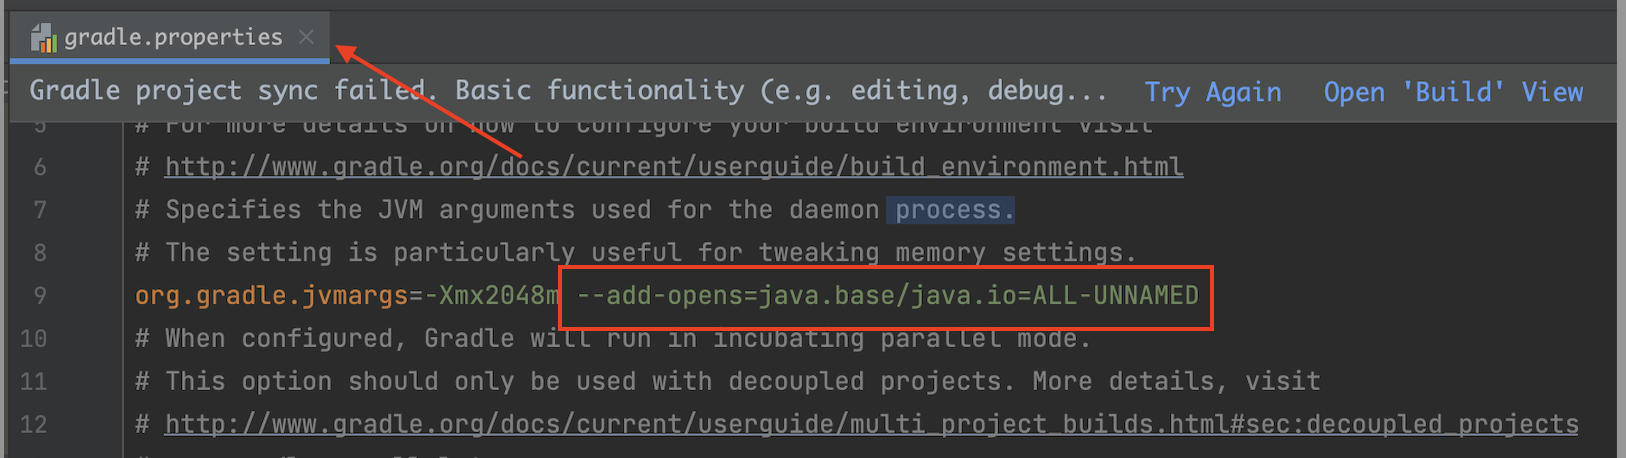Viewport: 1626px width, 458px height.
Task: Open the multi_project_builds.html URL on line 12
Action: [x=871, y=425]
